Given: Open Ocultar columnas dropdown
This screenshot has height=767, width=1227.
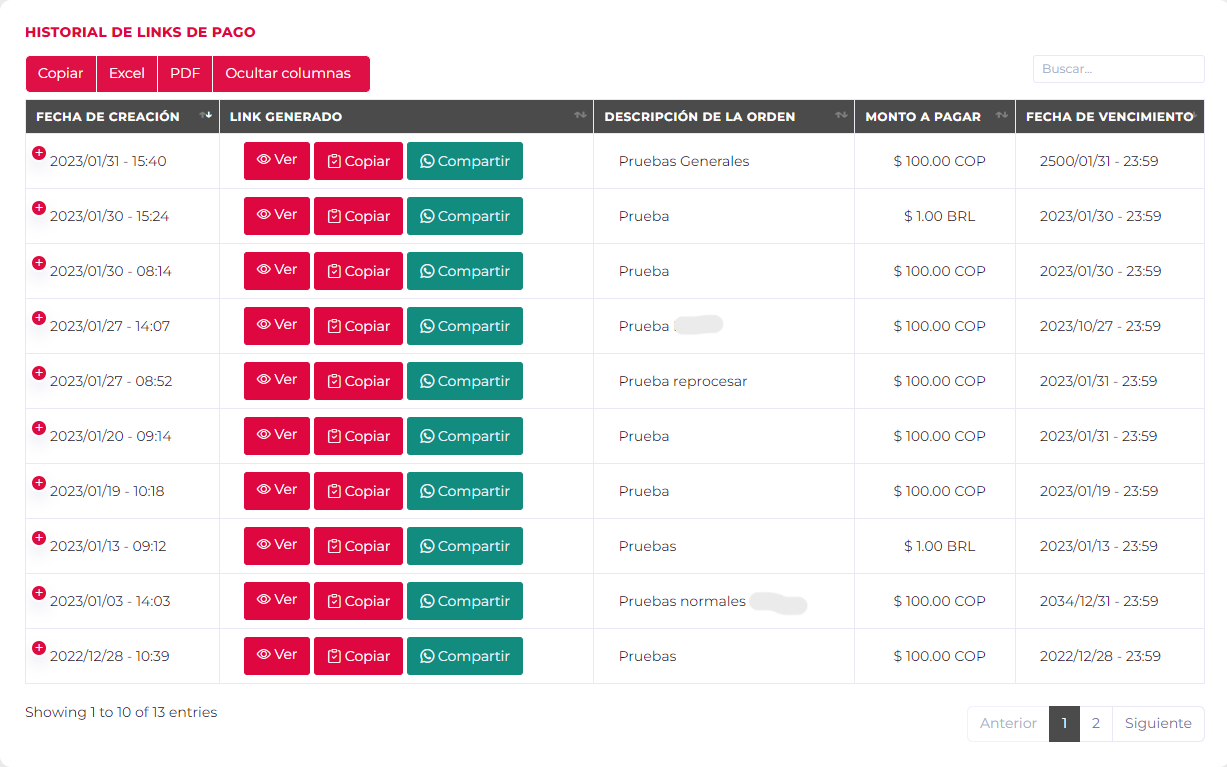Looking at the screenshot, I should (290, 74).
